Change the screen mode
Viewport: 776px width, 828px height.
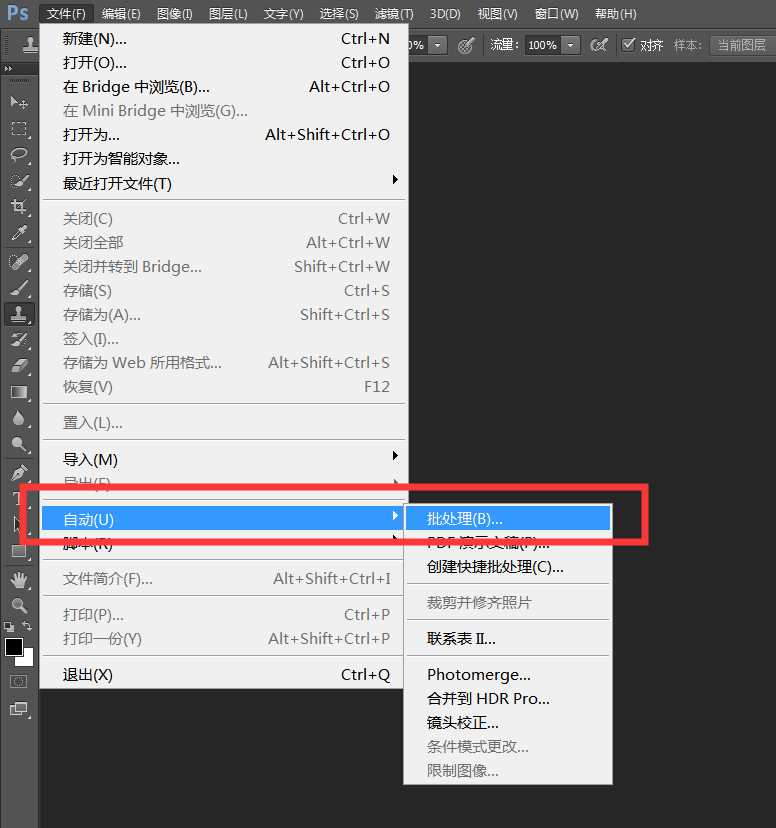(19, 709)
